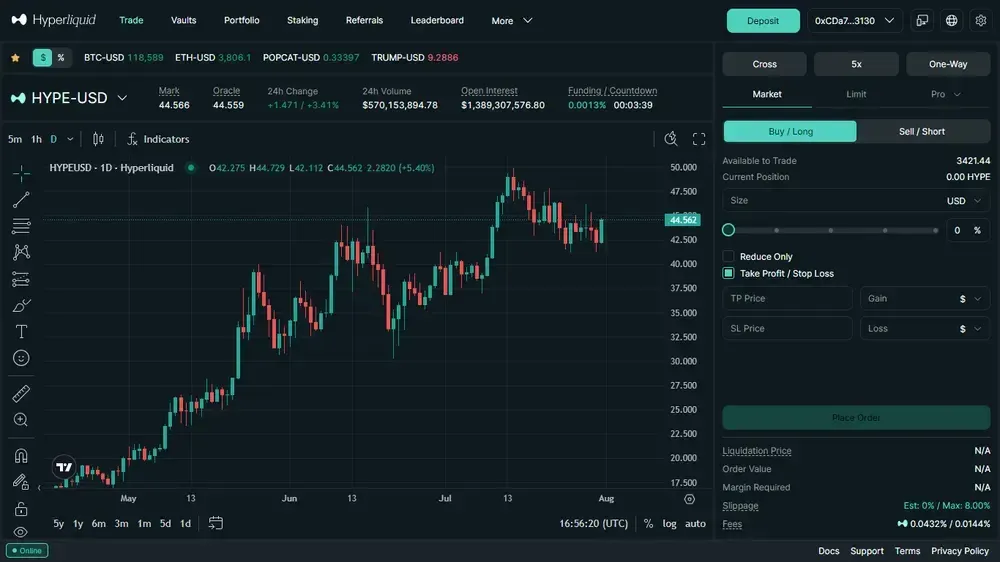
Task: Set chart range to 3m
Action: pyautogui.click(x=121, y=523)
